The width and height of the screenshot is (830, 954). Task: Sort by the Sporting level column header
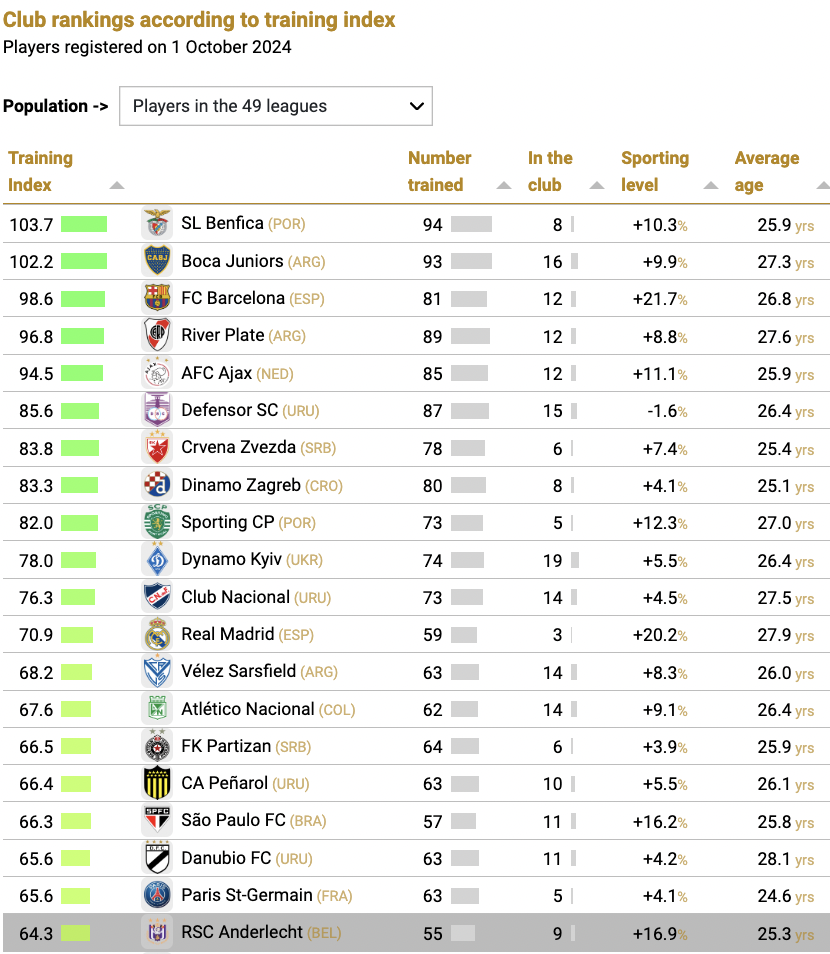coord(655,170)
